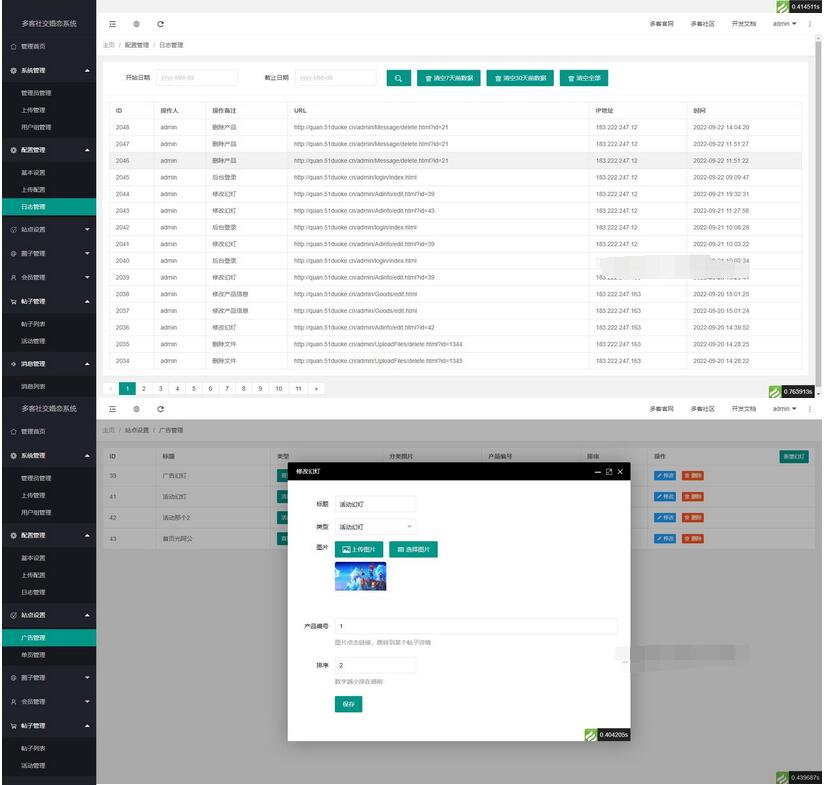Maximize the 修改幻灯 dialog window

(x=608, y=471)
